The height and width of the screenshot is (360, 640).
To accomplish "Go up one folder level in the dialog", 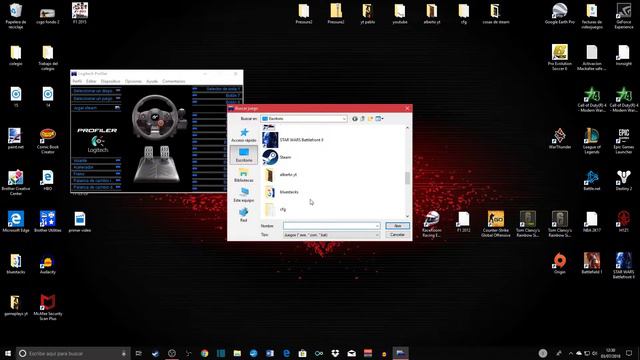I will [x=362, y=119].
